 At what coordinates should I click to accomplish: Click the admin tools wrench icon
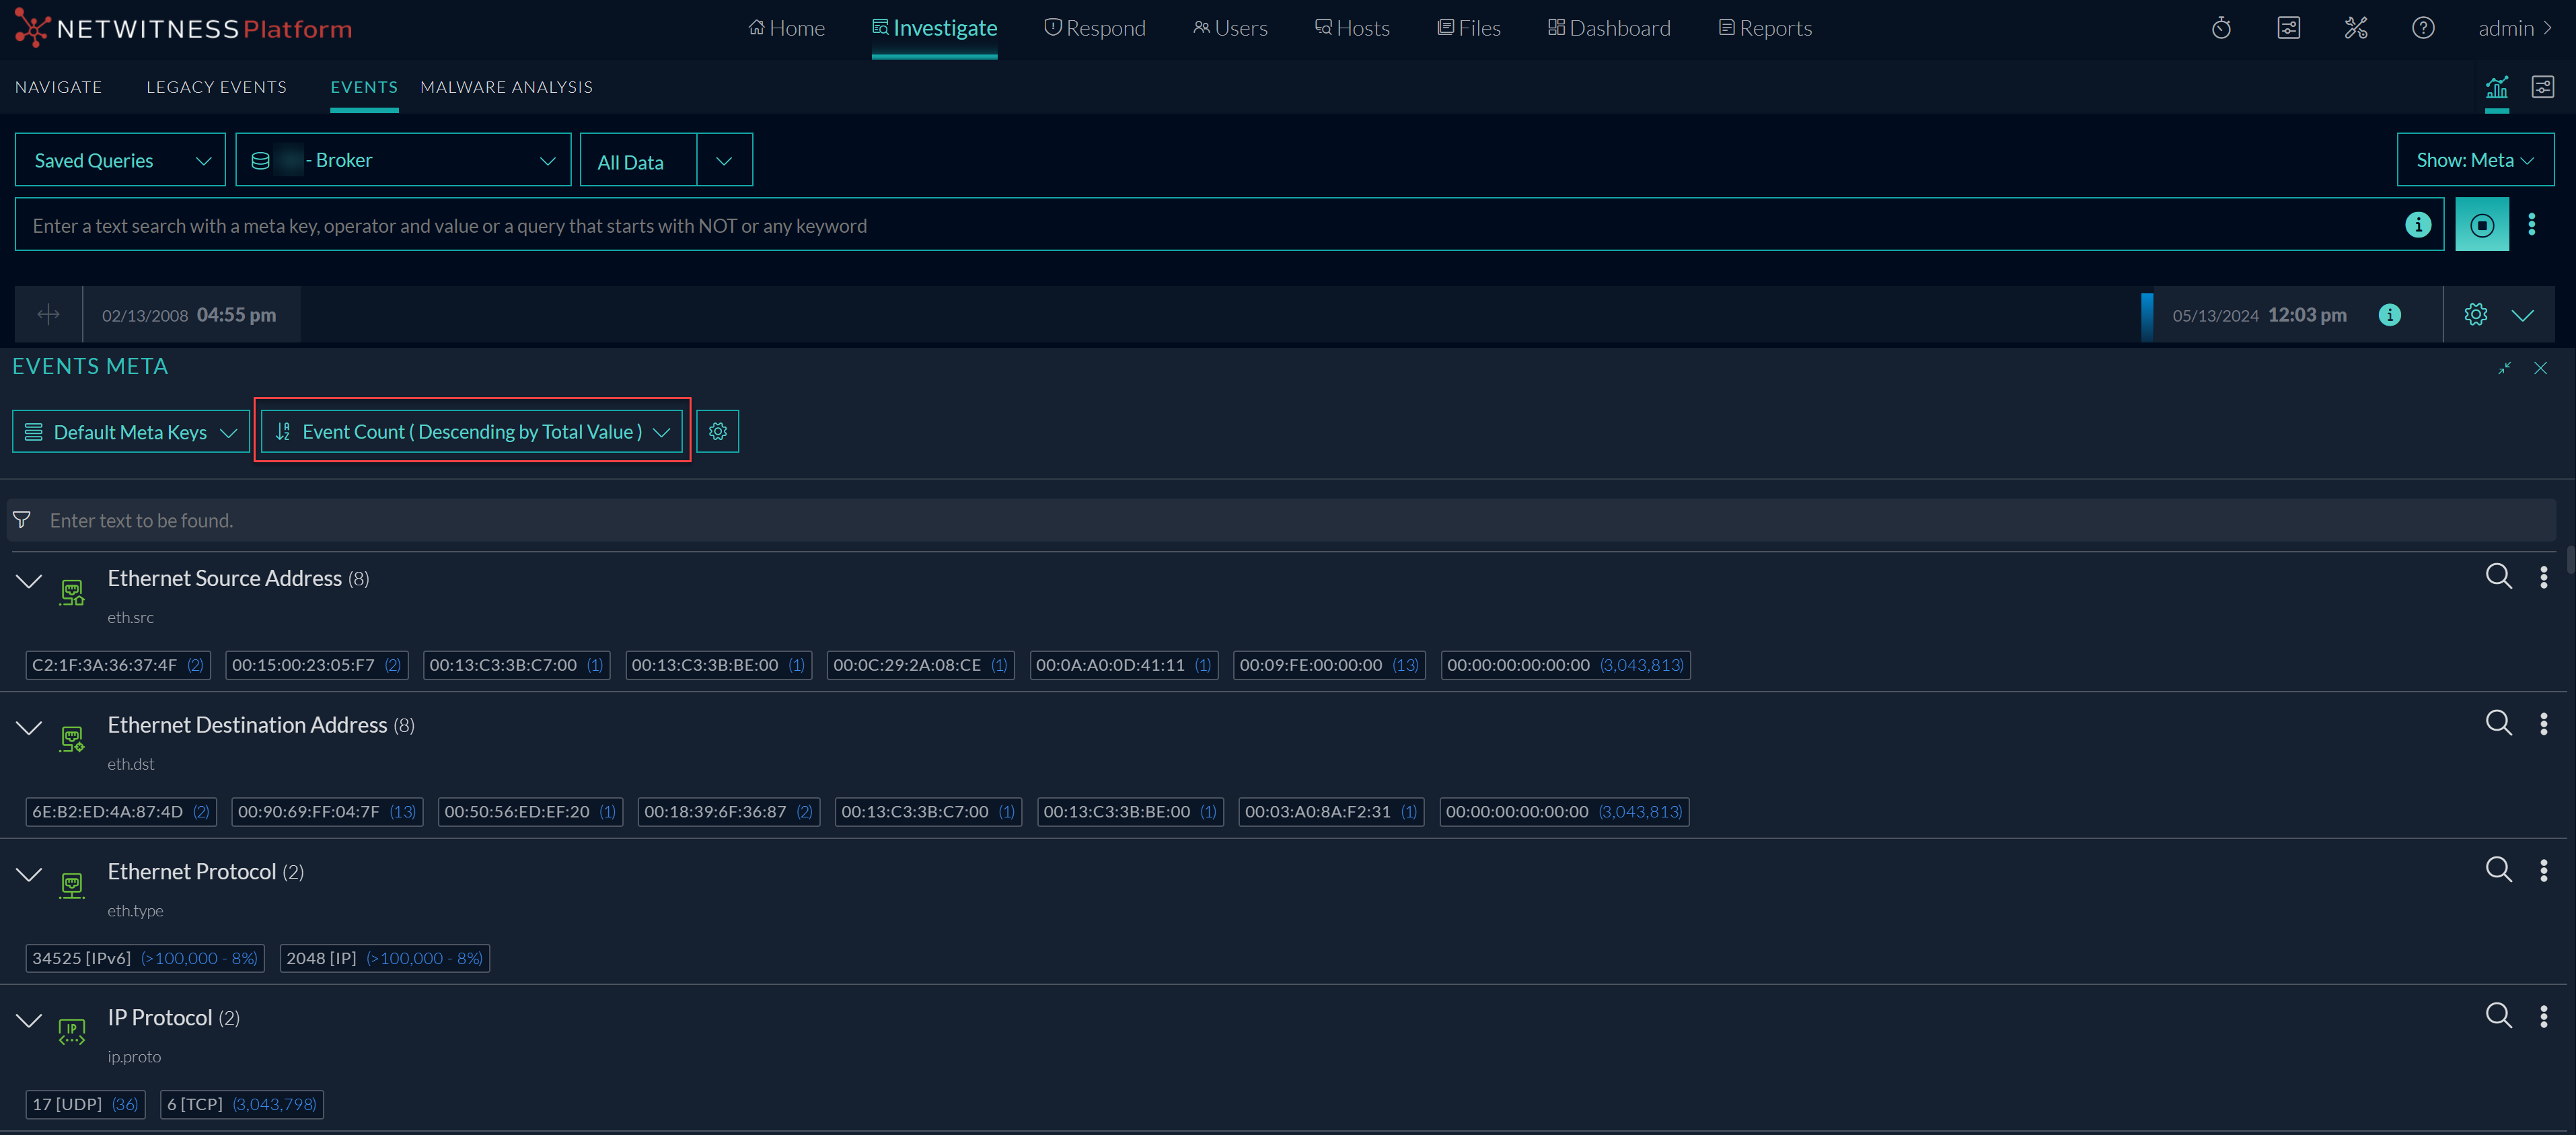tap(2355, 28)
